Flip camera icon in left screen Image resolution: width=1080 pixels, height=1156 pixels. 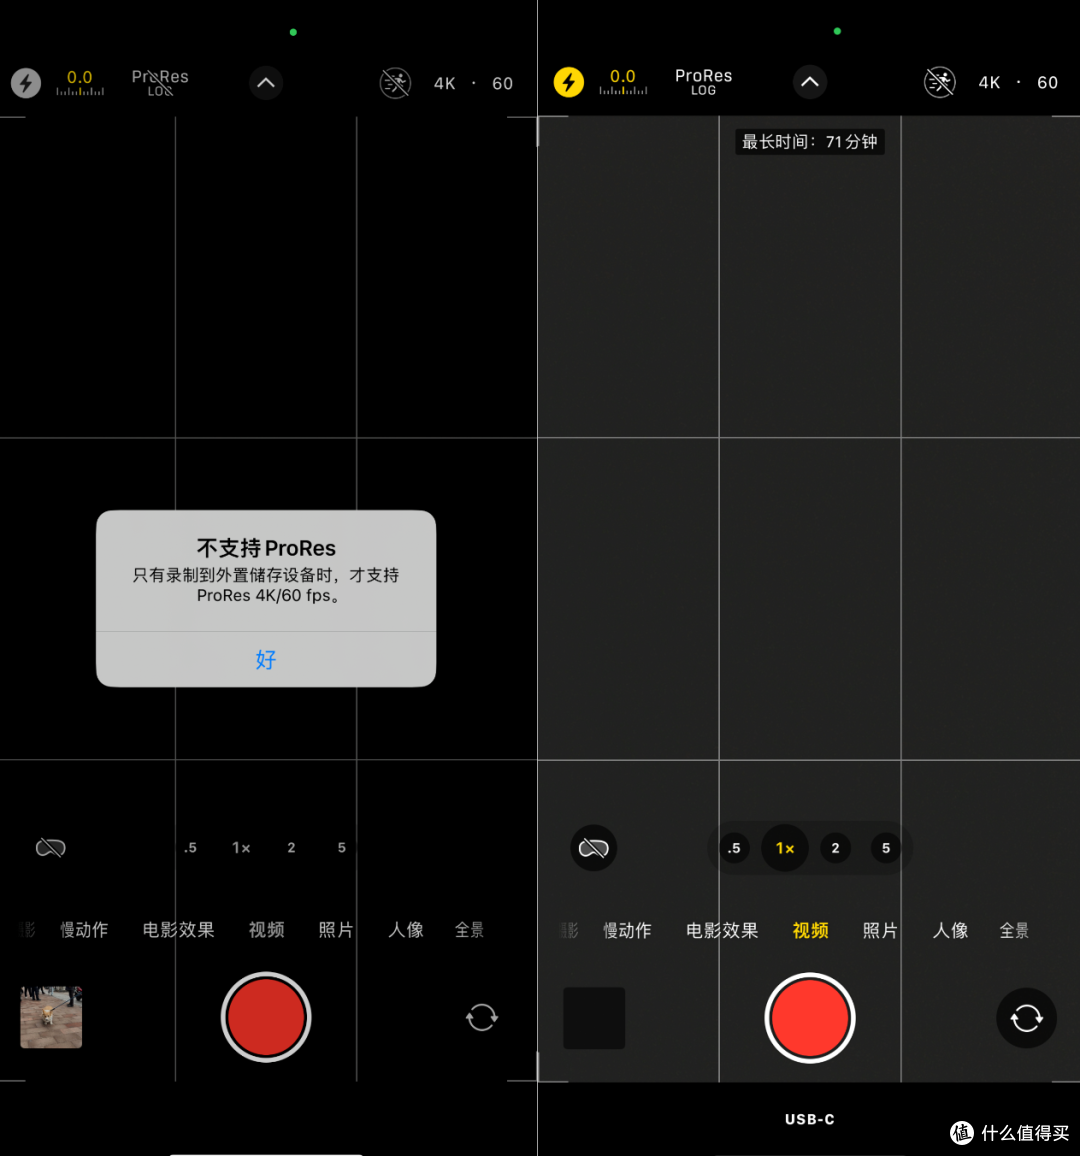pos(482,1017)
